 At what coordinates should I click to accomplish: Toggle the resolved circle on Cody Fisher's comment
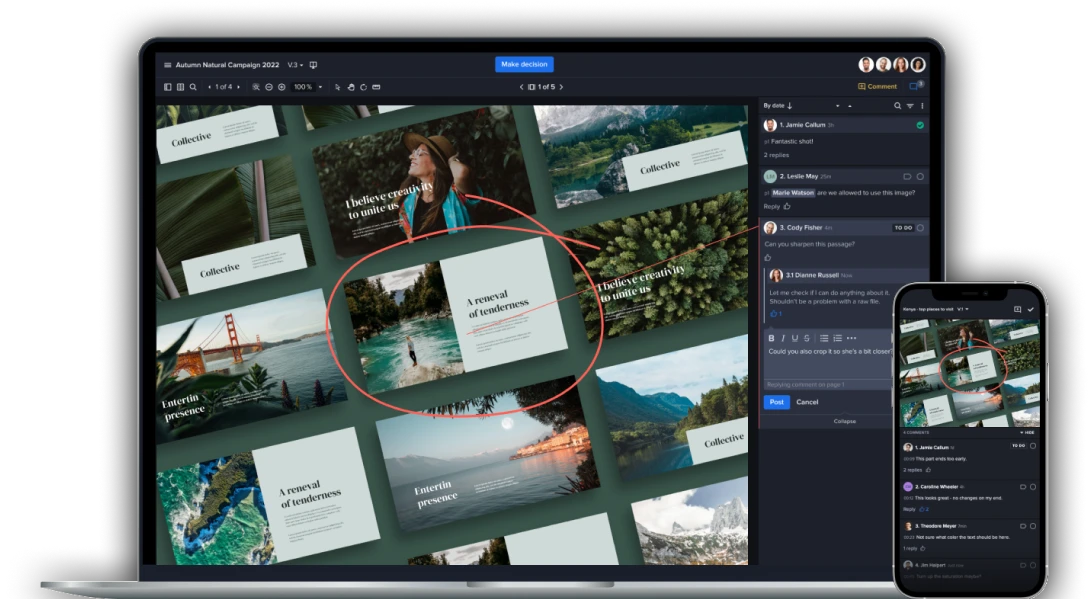[920, 228]
